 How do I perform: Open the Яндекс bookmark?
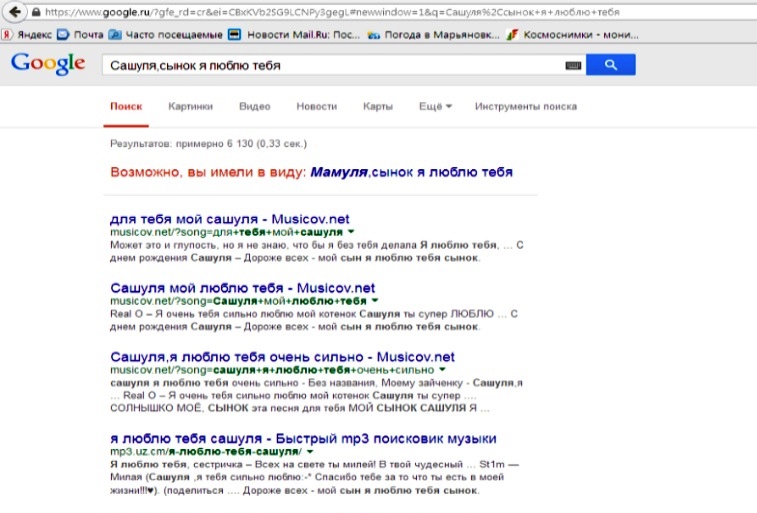point(27,35)
